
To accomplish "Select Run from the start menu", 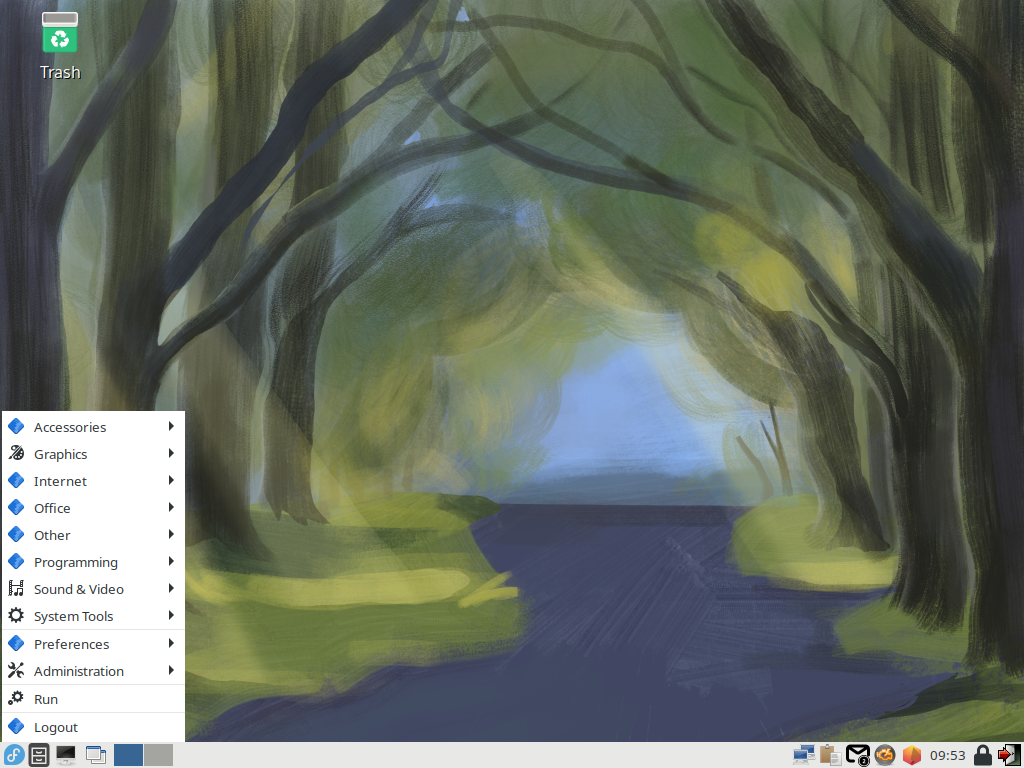I will [93, 699].
